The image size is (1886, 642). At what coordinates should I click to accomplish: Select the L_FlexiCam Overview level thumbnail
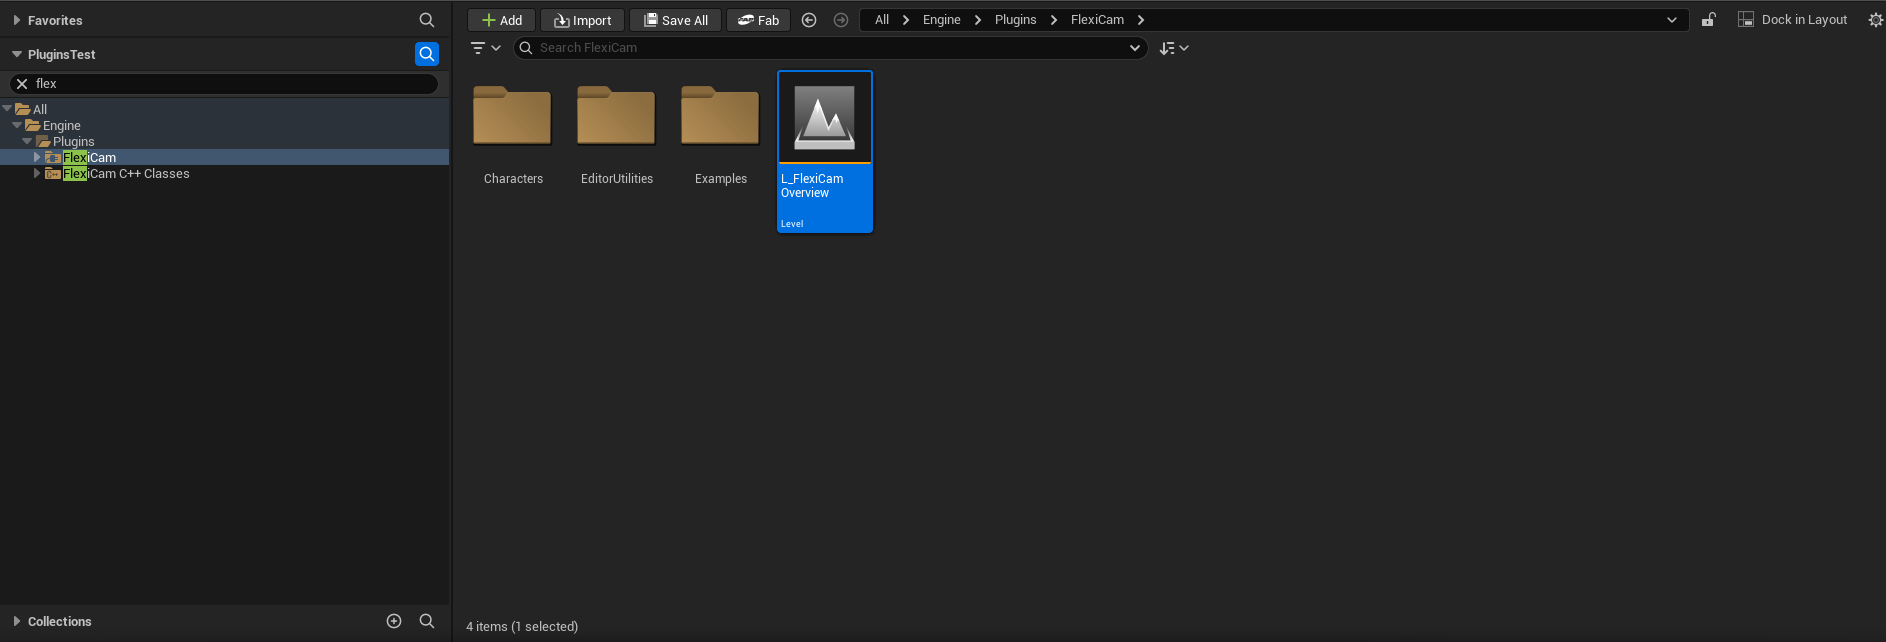point(825,118)
